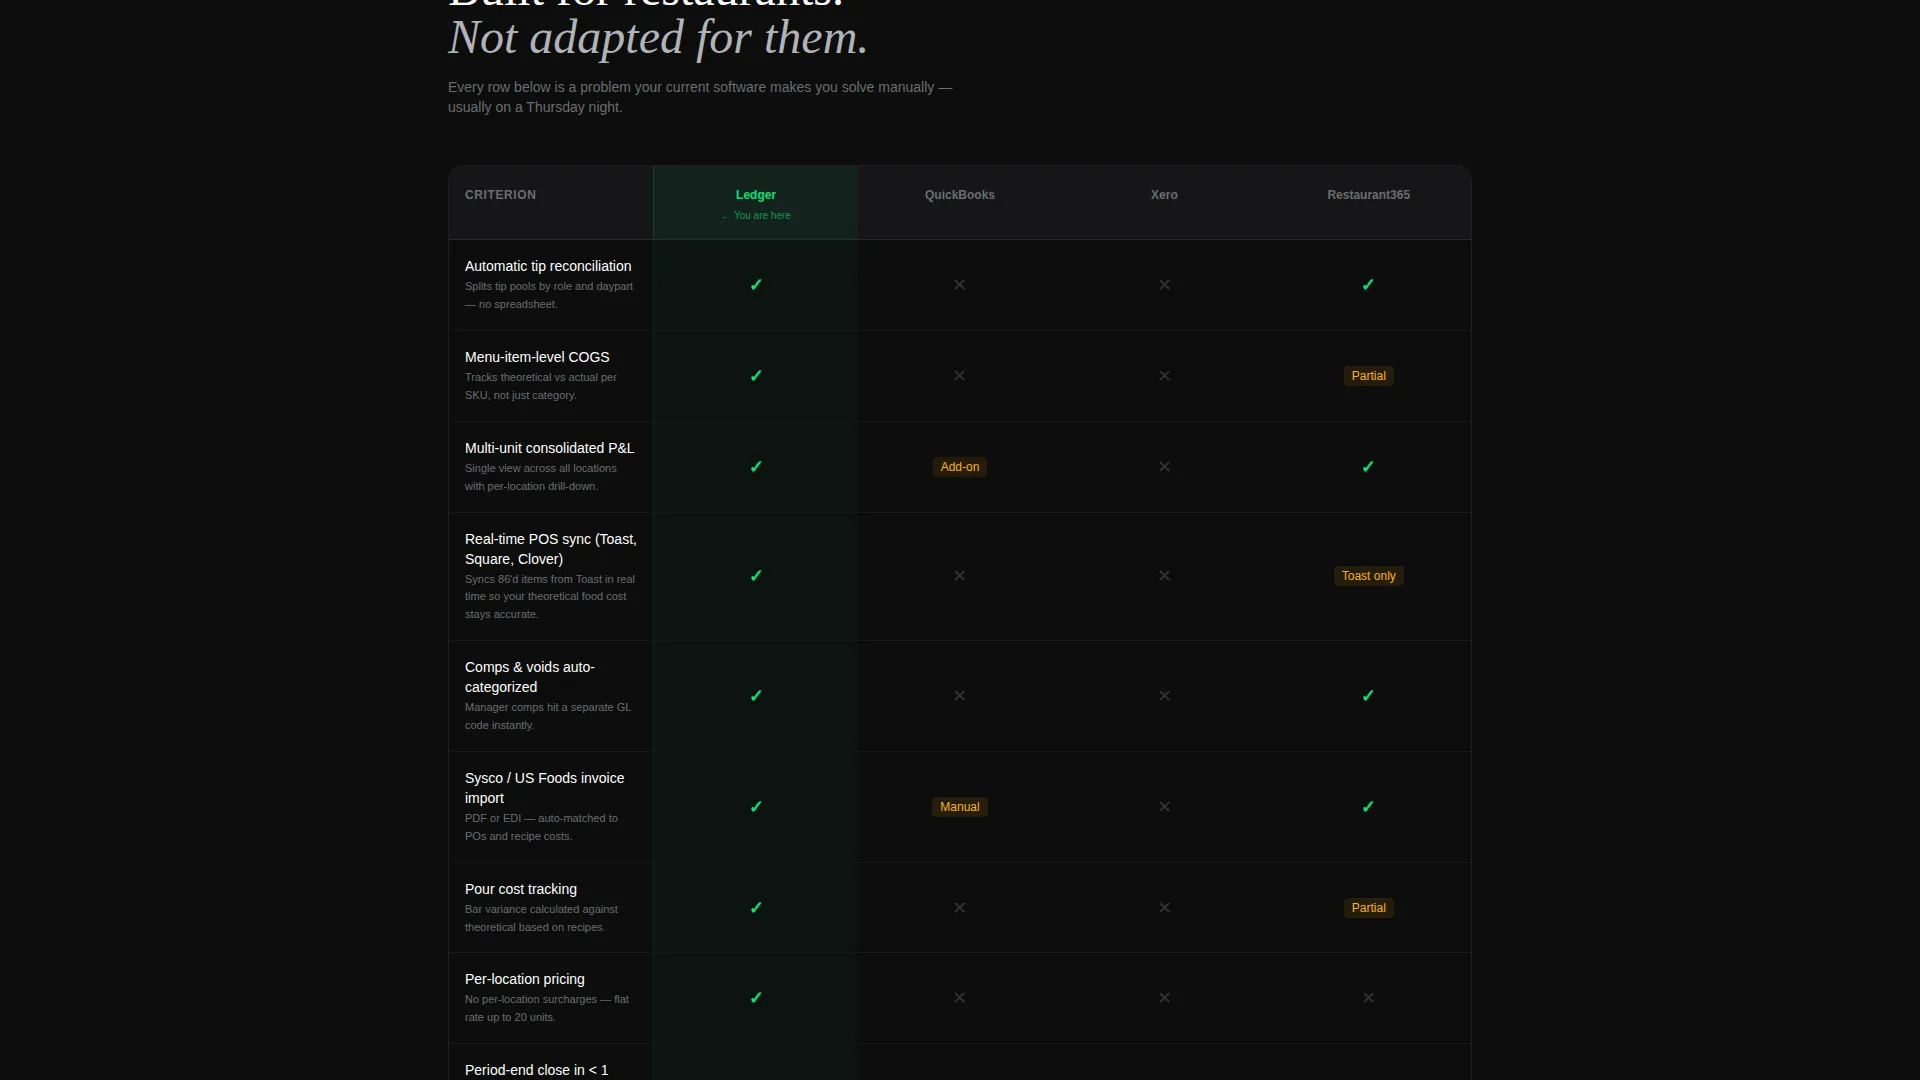The height and width of the screenshot is (1080, 1920).
Task: Click Ledger checkmark for Per-location pricing
Action: point(756,998)
